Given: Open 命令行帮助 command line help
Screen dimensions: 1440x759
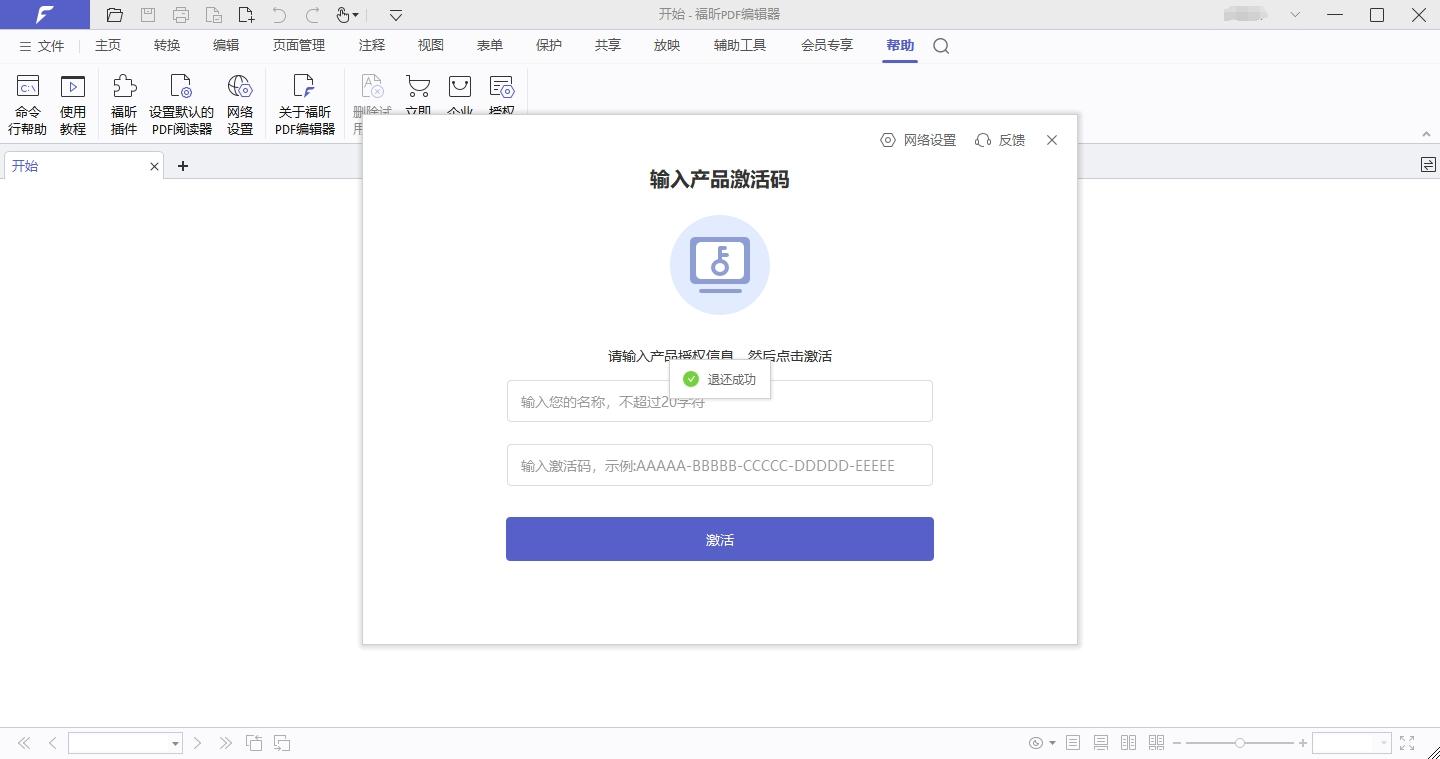Looking at the screenshot, I should click(x=28, y=104).
